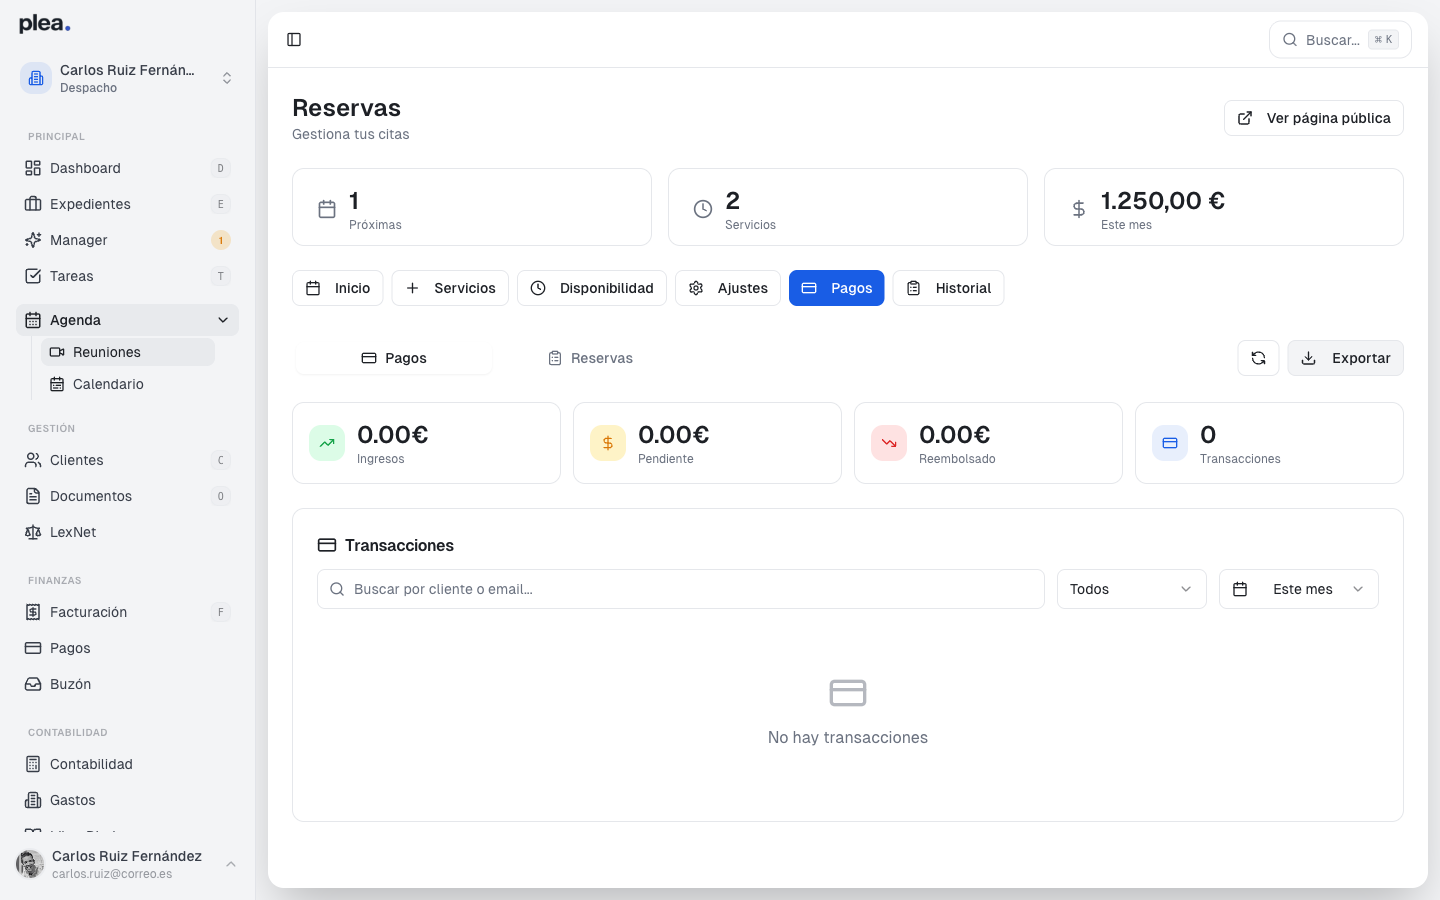1440x900 pixels.
Task: Click the clock icon on Servicios card
Action: pos(703,209)
